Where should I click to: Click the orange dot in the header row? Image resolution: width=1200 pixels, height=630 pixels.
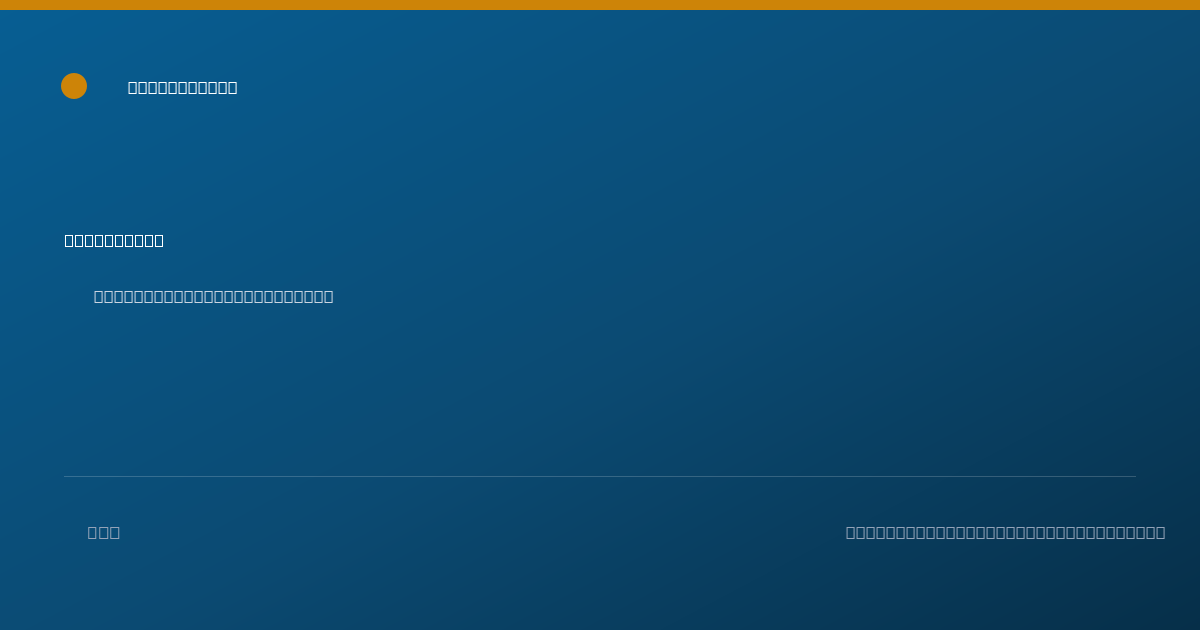point(74,86)
